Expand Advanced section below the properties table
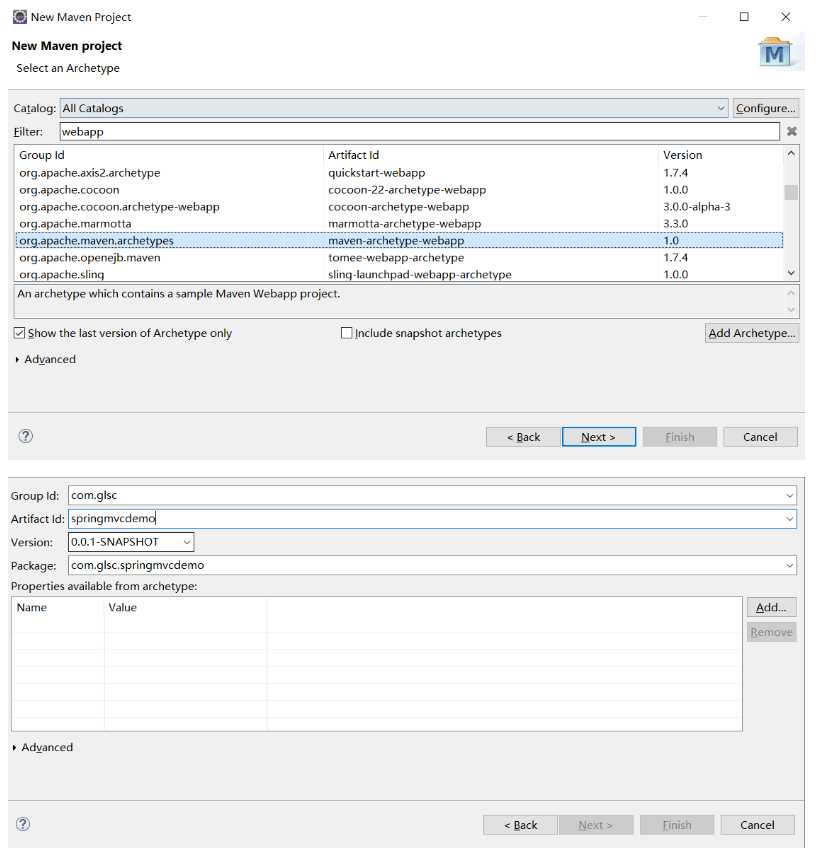The height and width of the screenshot is (852, 823). coord(43,748)
